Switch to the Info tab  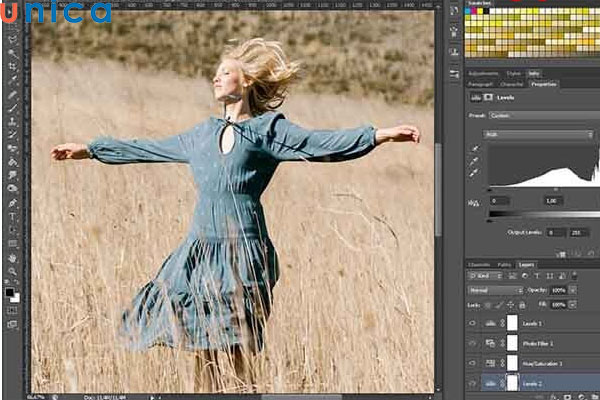tap(534, 73)
